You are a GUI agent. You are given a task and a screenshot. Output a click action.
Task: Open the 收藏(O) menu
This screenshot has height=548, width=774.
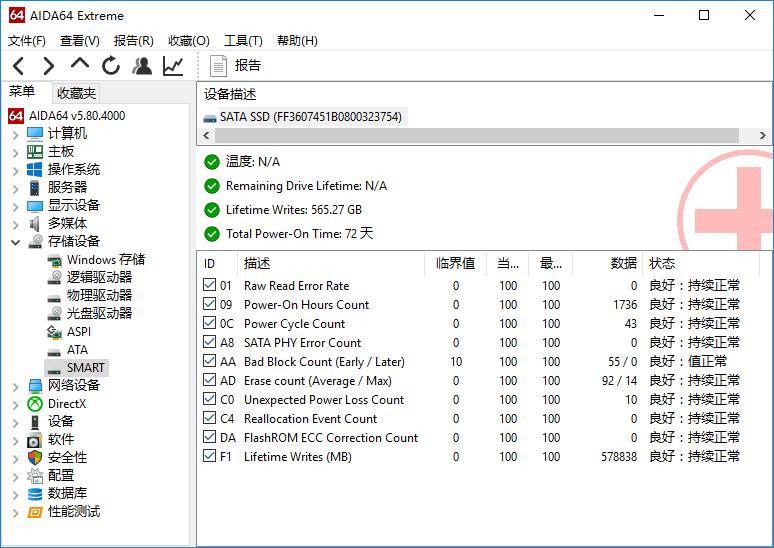(x=189, y=40)
